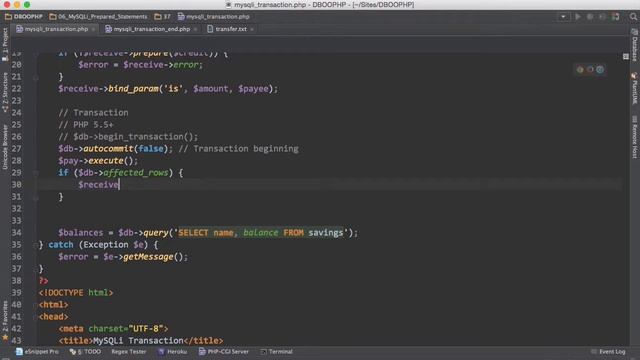Open the Terminal tool window
The height and width of the screenshot is (360, 640).
[x=276, y=351]
